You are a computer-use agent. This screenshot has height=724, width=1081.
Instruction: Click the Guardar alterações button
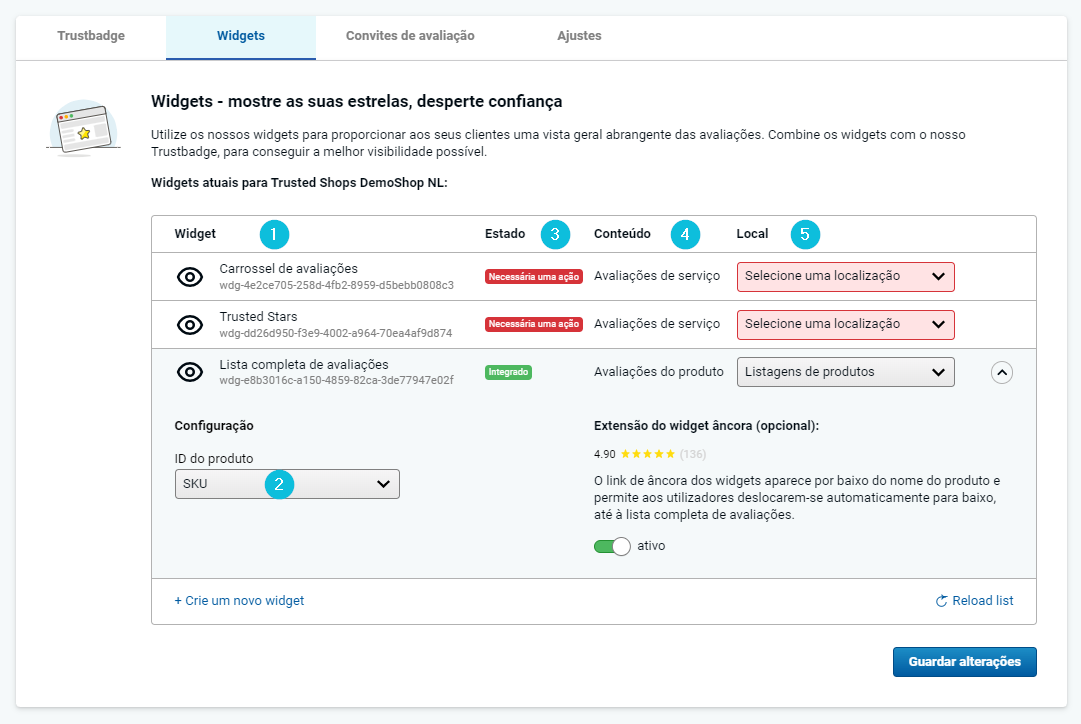[964, 662]
